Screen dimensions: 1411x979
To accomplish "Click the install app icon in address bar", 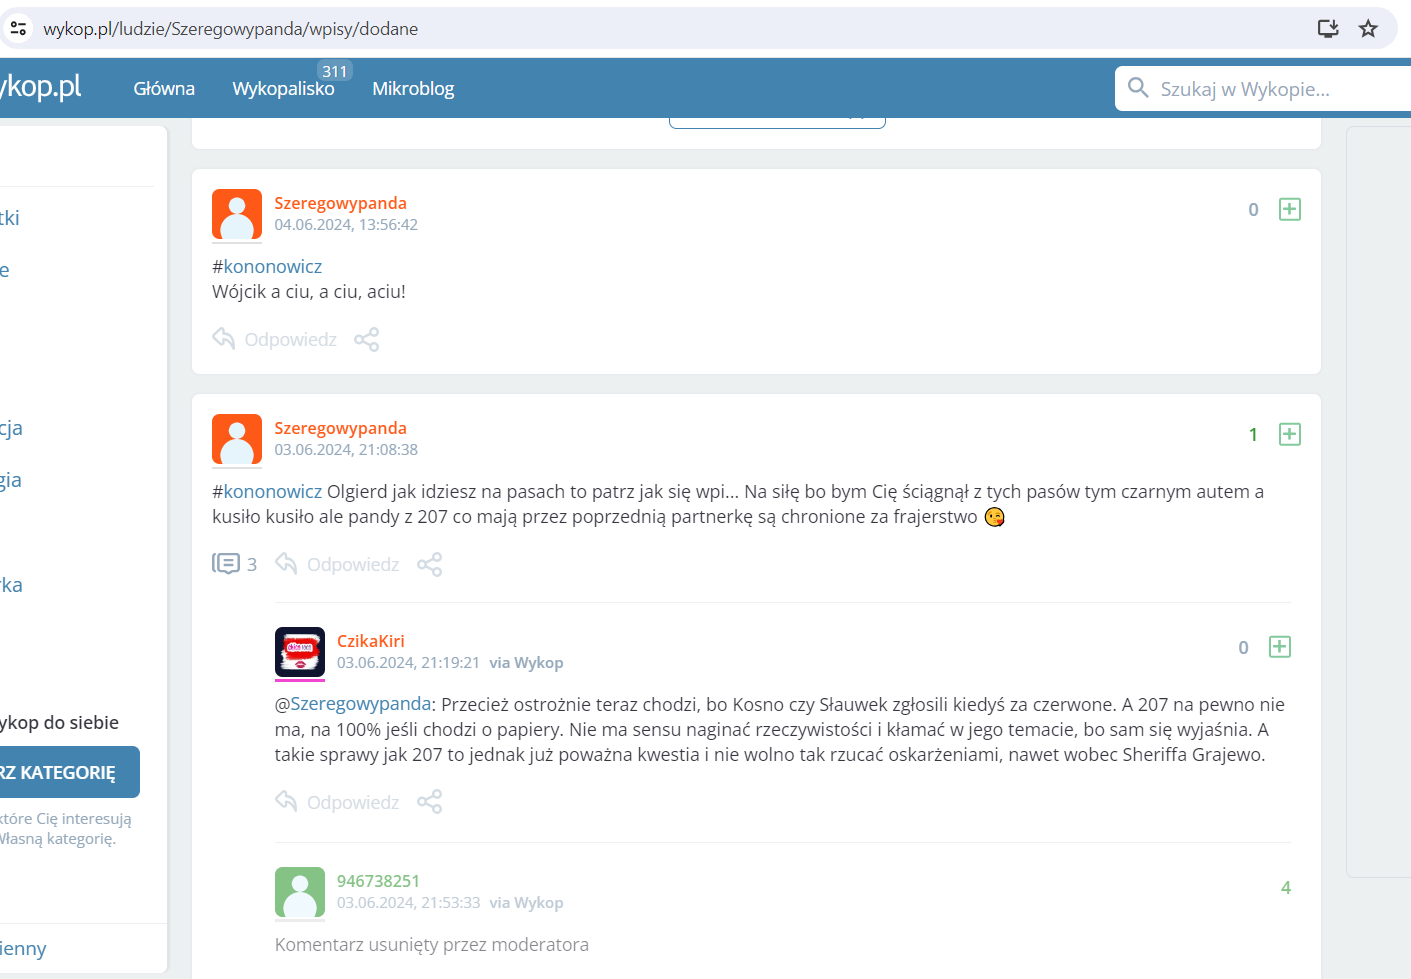I will coord(1328,28).
